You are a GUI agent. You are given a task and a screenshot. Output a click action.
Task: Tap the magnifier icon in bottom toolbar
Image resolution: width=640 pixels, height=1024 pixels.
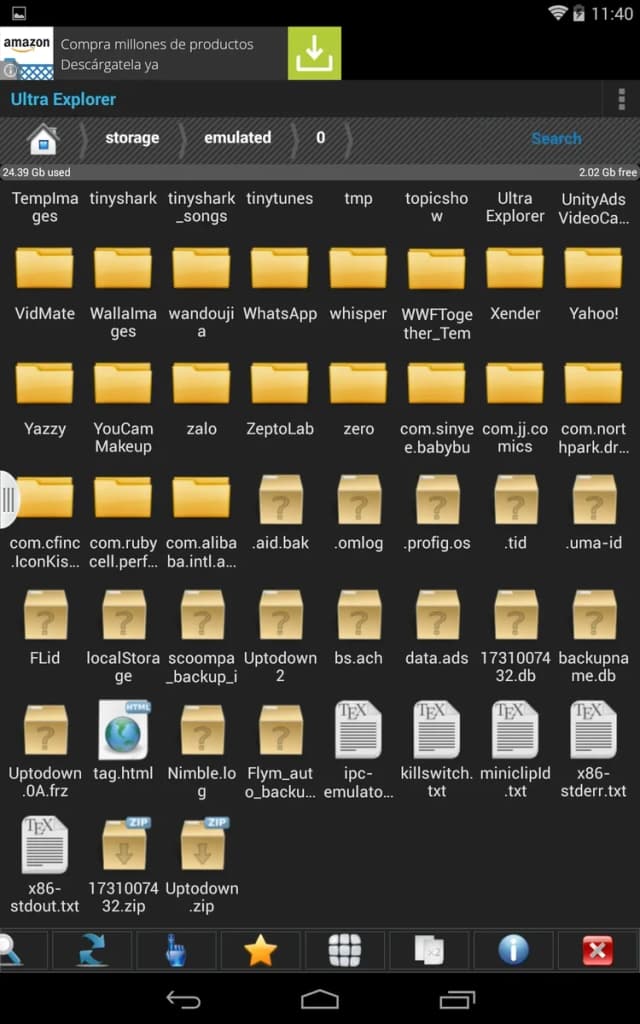pyautogui.click(x=11, y=950)
